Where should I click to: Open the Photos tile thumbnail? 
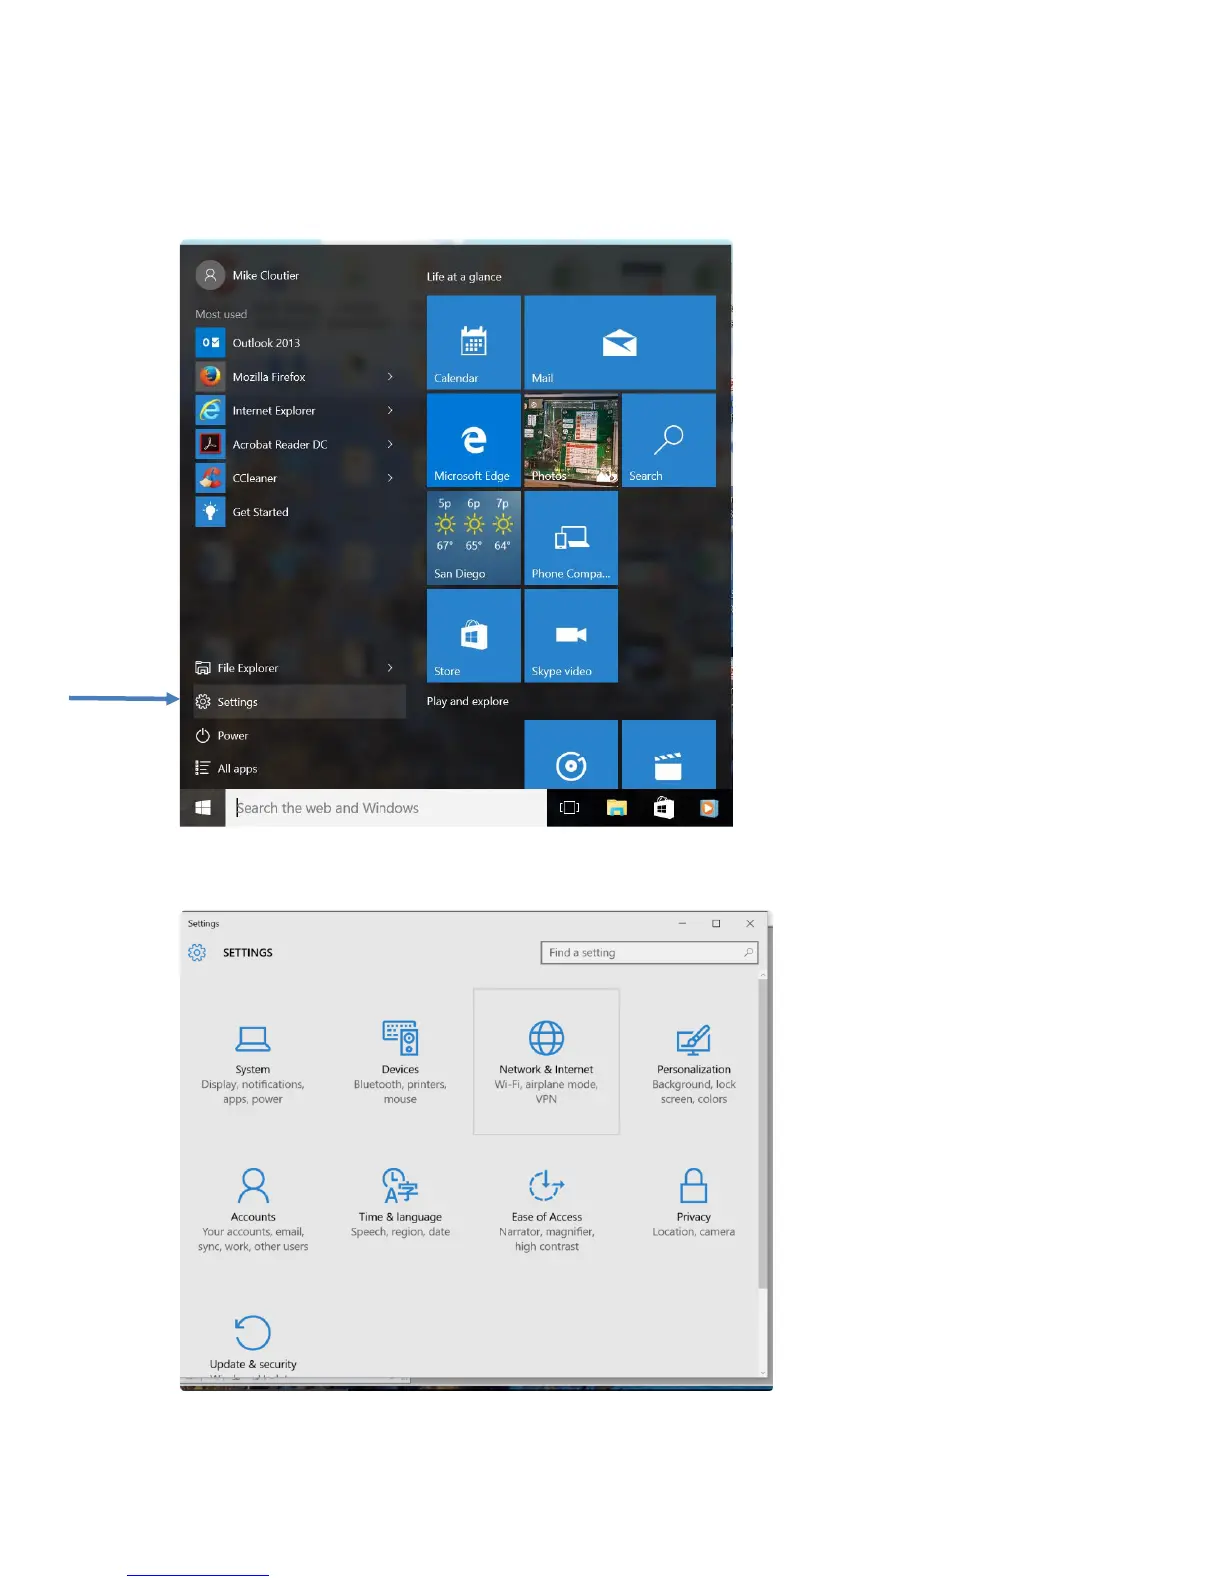point(571,440)
